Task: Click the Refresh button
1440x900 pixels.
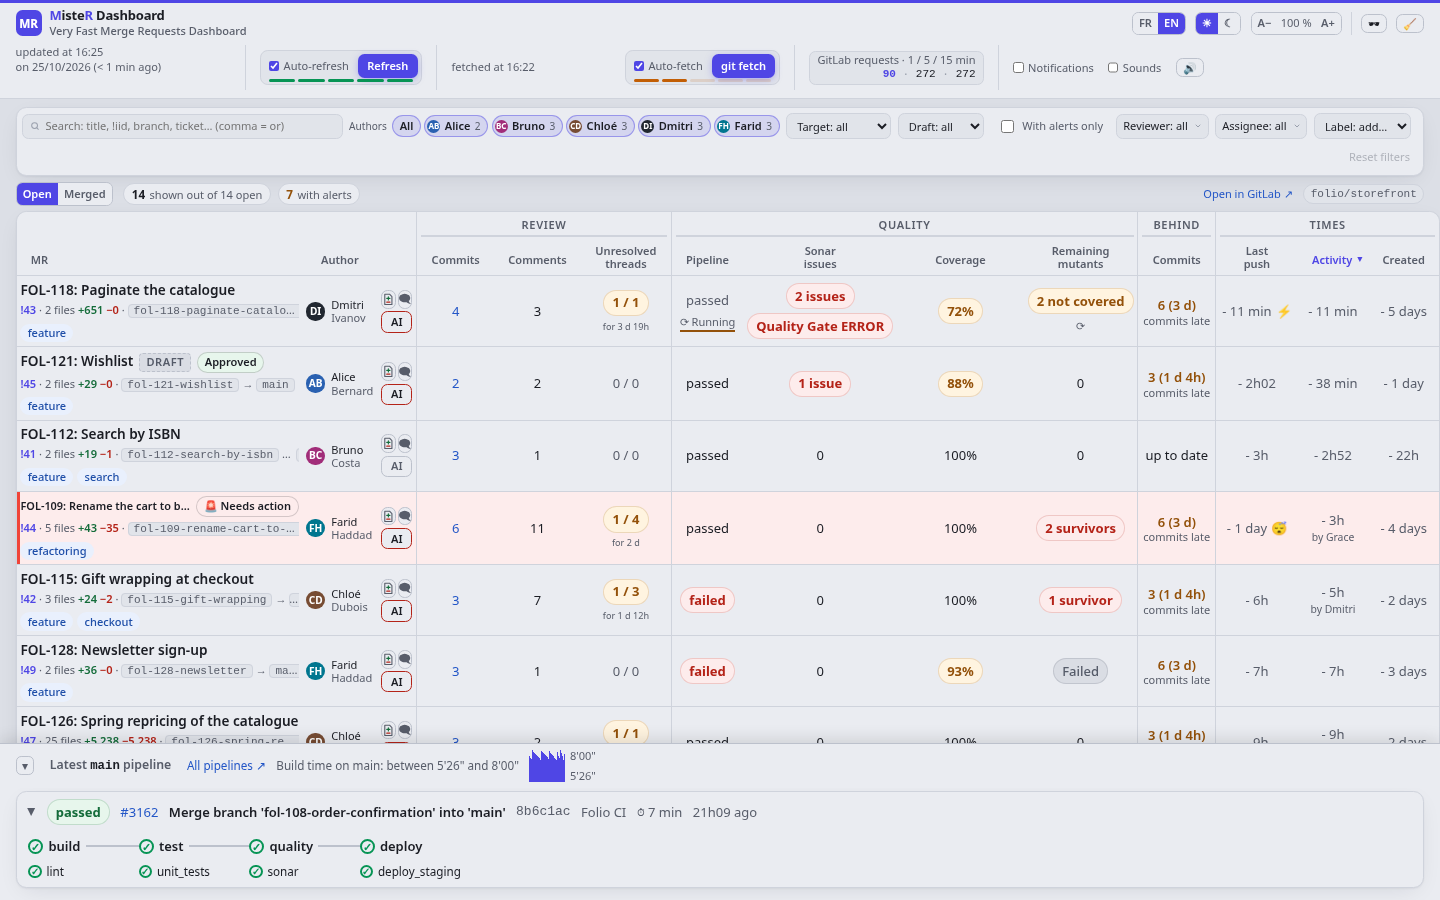Action: [387, 66]
